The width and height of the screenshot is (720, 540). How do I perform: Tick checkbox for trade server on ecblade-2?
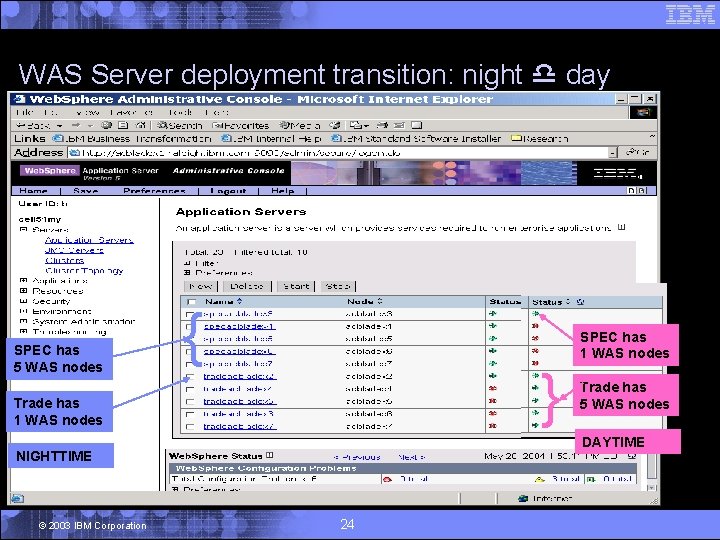point(190,377)
